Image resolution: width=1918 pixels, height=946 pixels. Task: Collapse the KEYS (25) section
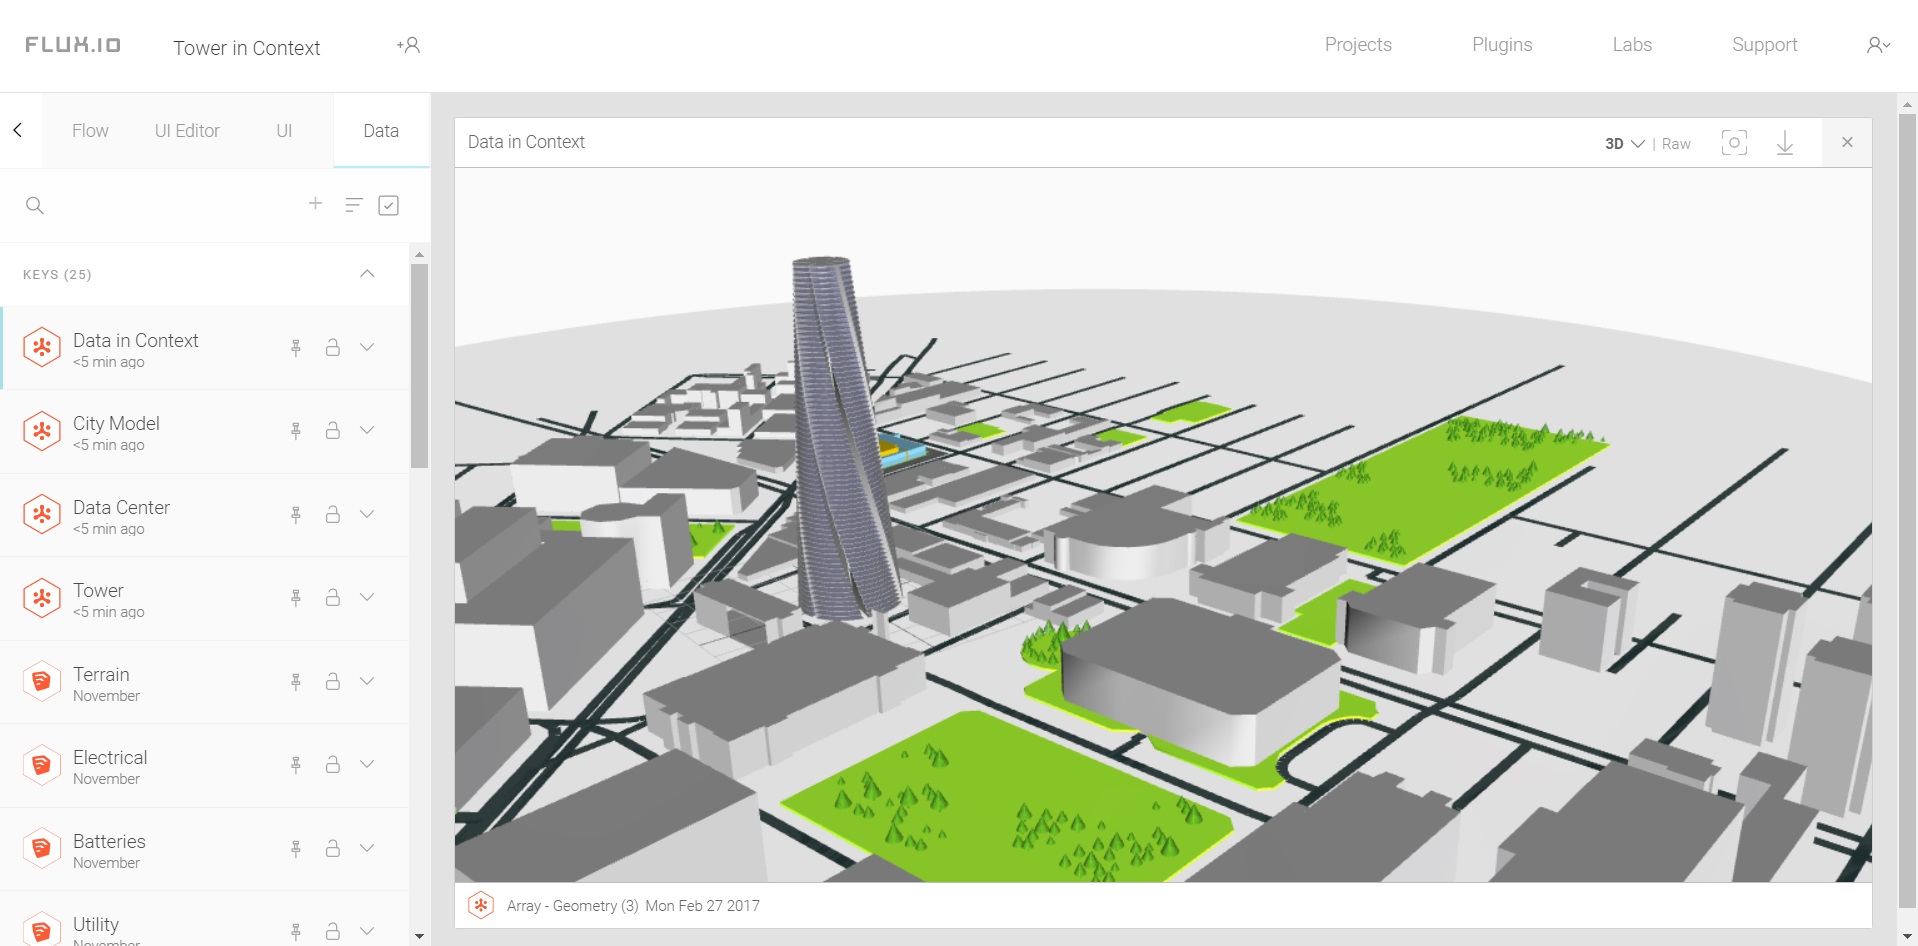(367, 273)
